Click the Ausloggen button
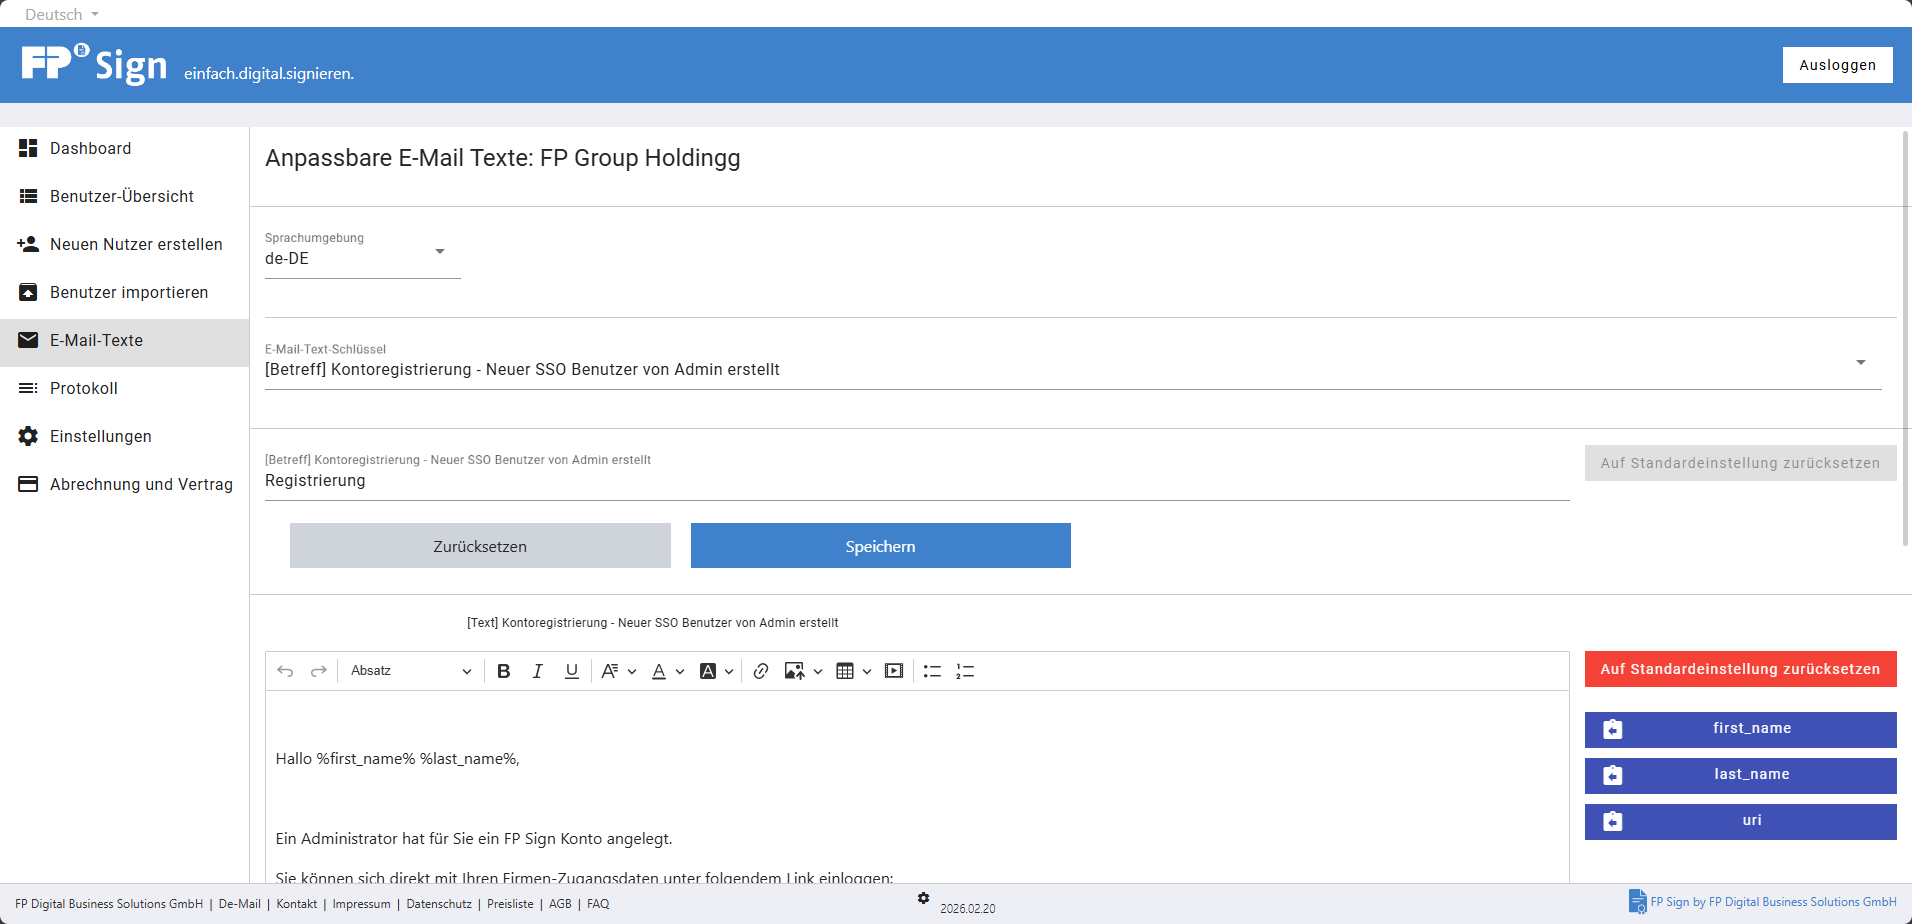 point(1837,65)
